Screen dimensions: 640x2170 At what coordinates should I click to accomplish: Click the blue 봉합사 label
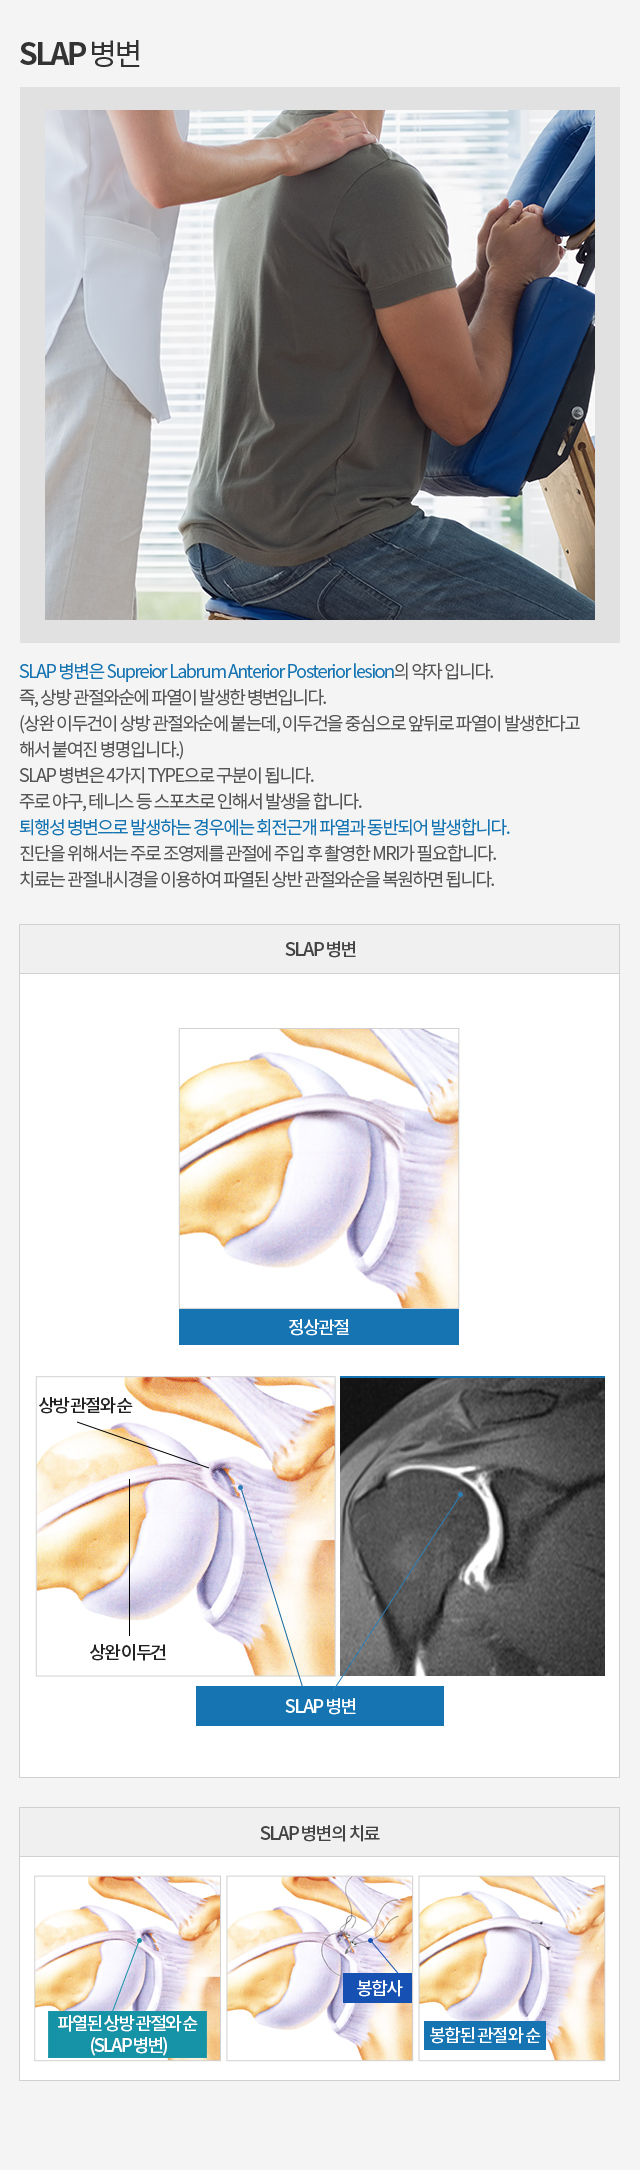(379, 1988)
